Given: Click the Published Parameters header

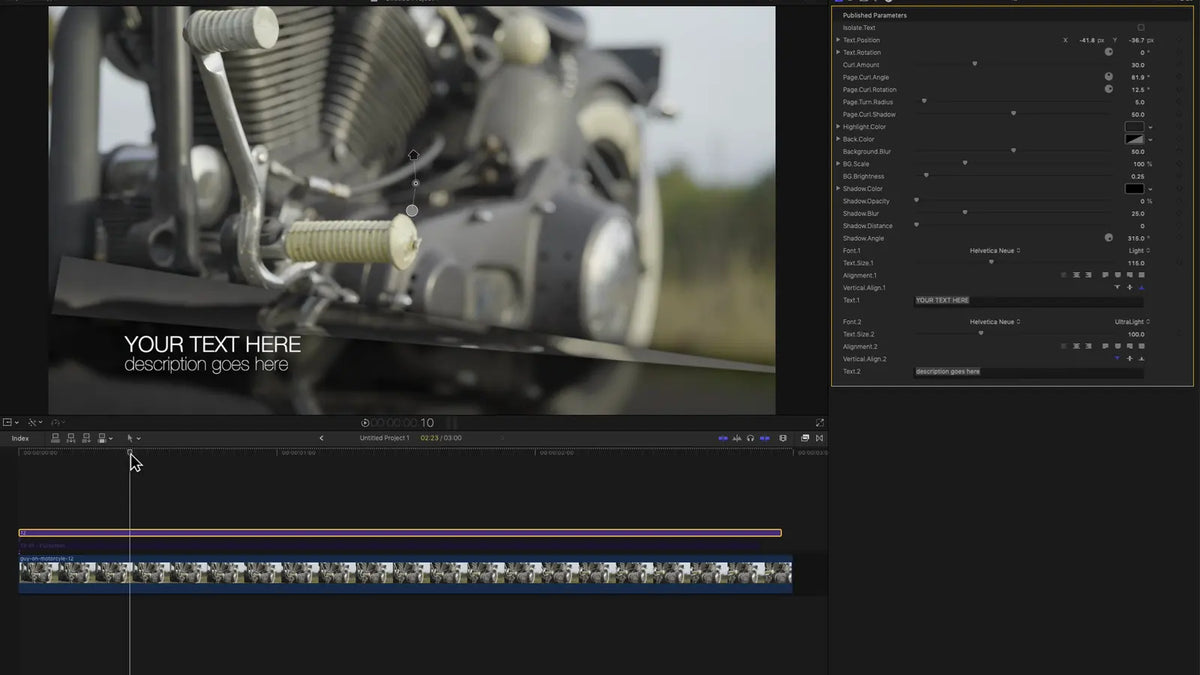Looking at the screenshot, I should [875, 15].
